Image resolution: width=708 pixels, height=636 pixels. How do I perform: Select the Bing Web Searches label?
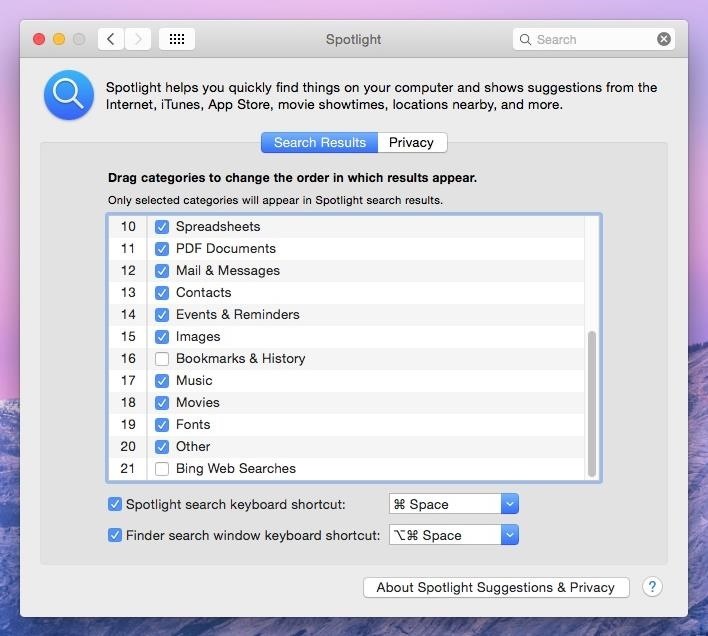(236, 469)
